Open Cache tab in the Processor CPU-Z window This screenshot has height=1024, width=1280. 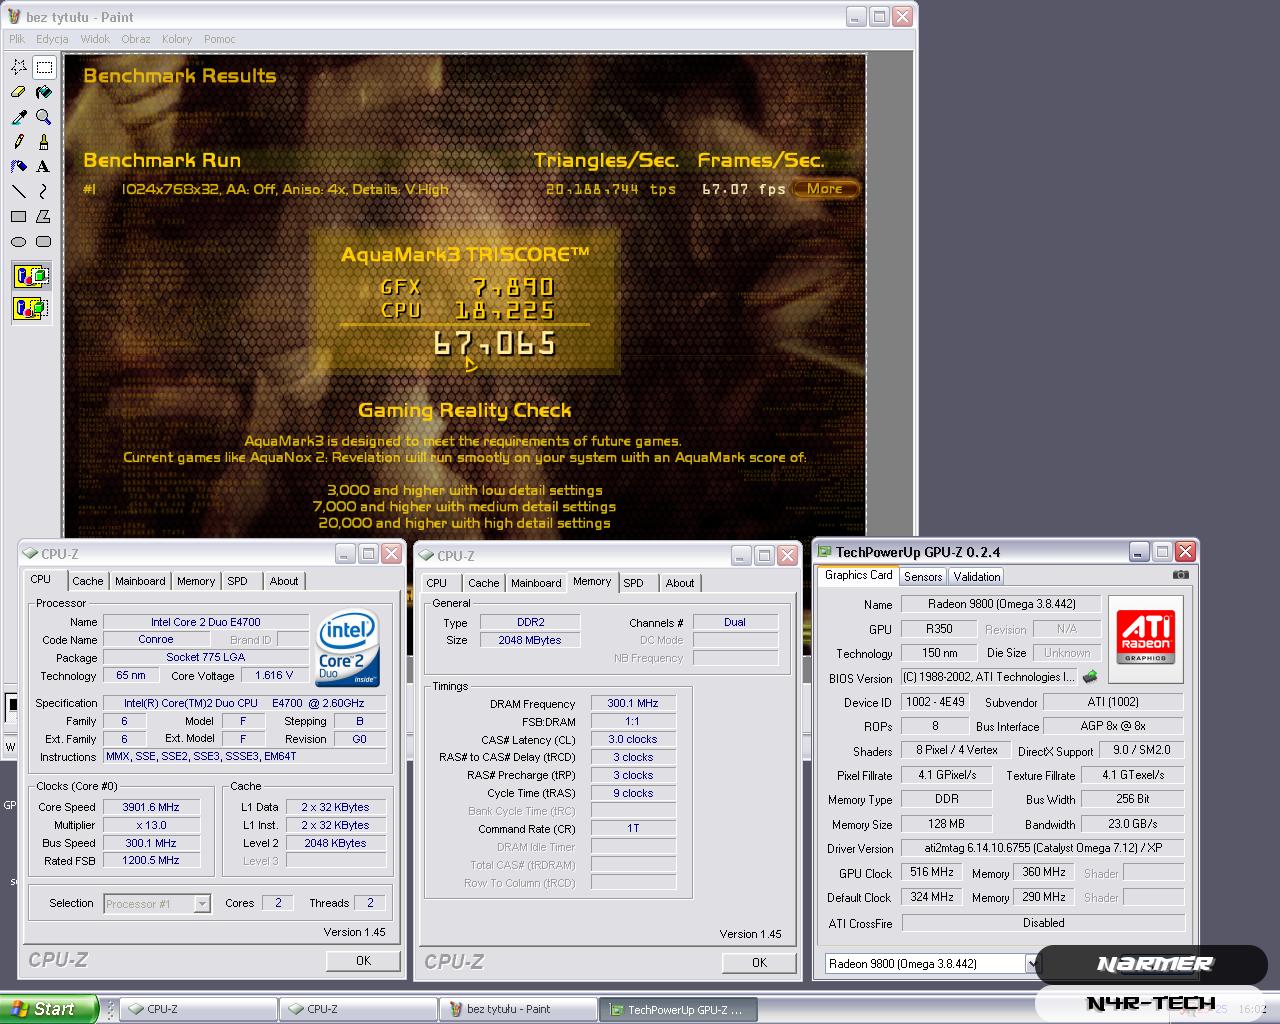pos(87,581)
